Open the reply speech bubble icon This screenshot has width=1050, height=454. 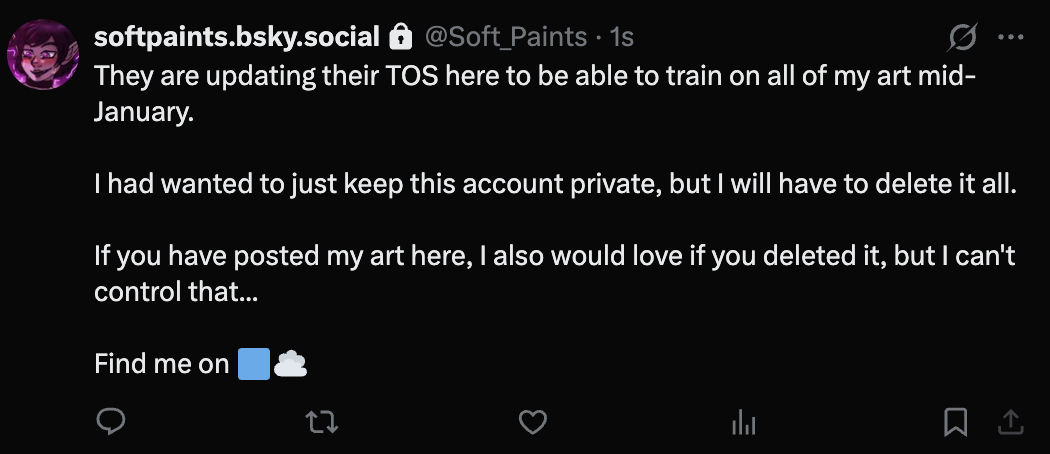(108, 423)
